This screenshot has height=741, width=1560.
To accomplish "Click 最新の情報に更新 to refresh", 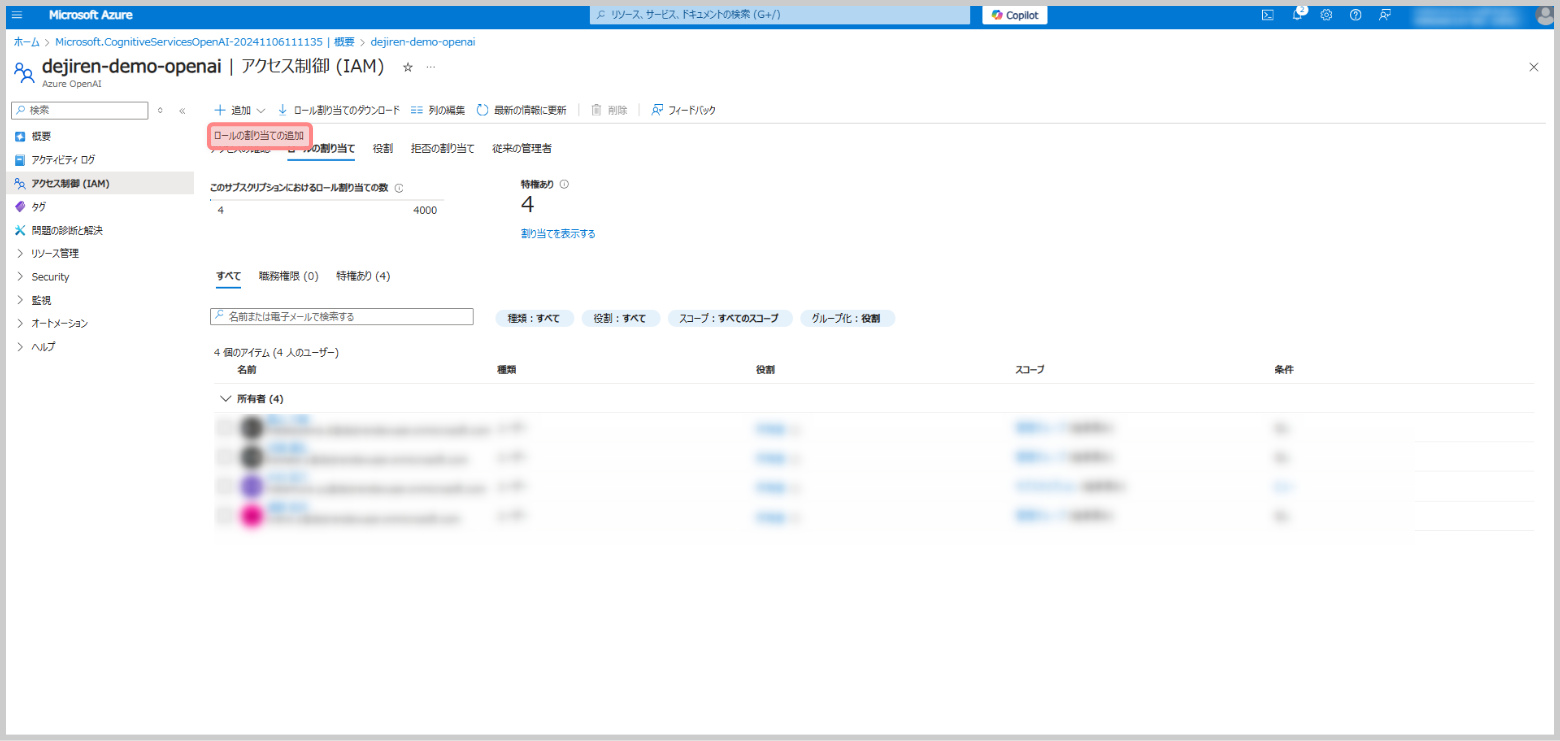I will click(x=521, y=110).
